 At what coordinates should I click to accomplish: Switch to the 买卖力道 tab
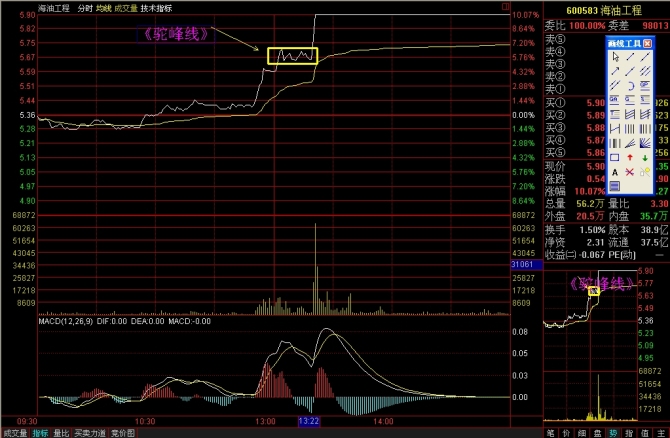pyautogui.click(x=90, y=433)
